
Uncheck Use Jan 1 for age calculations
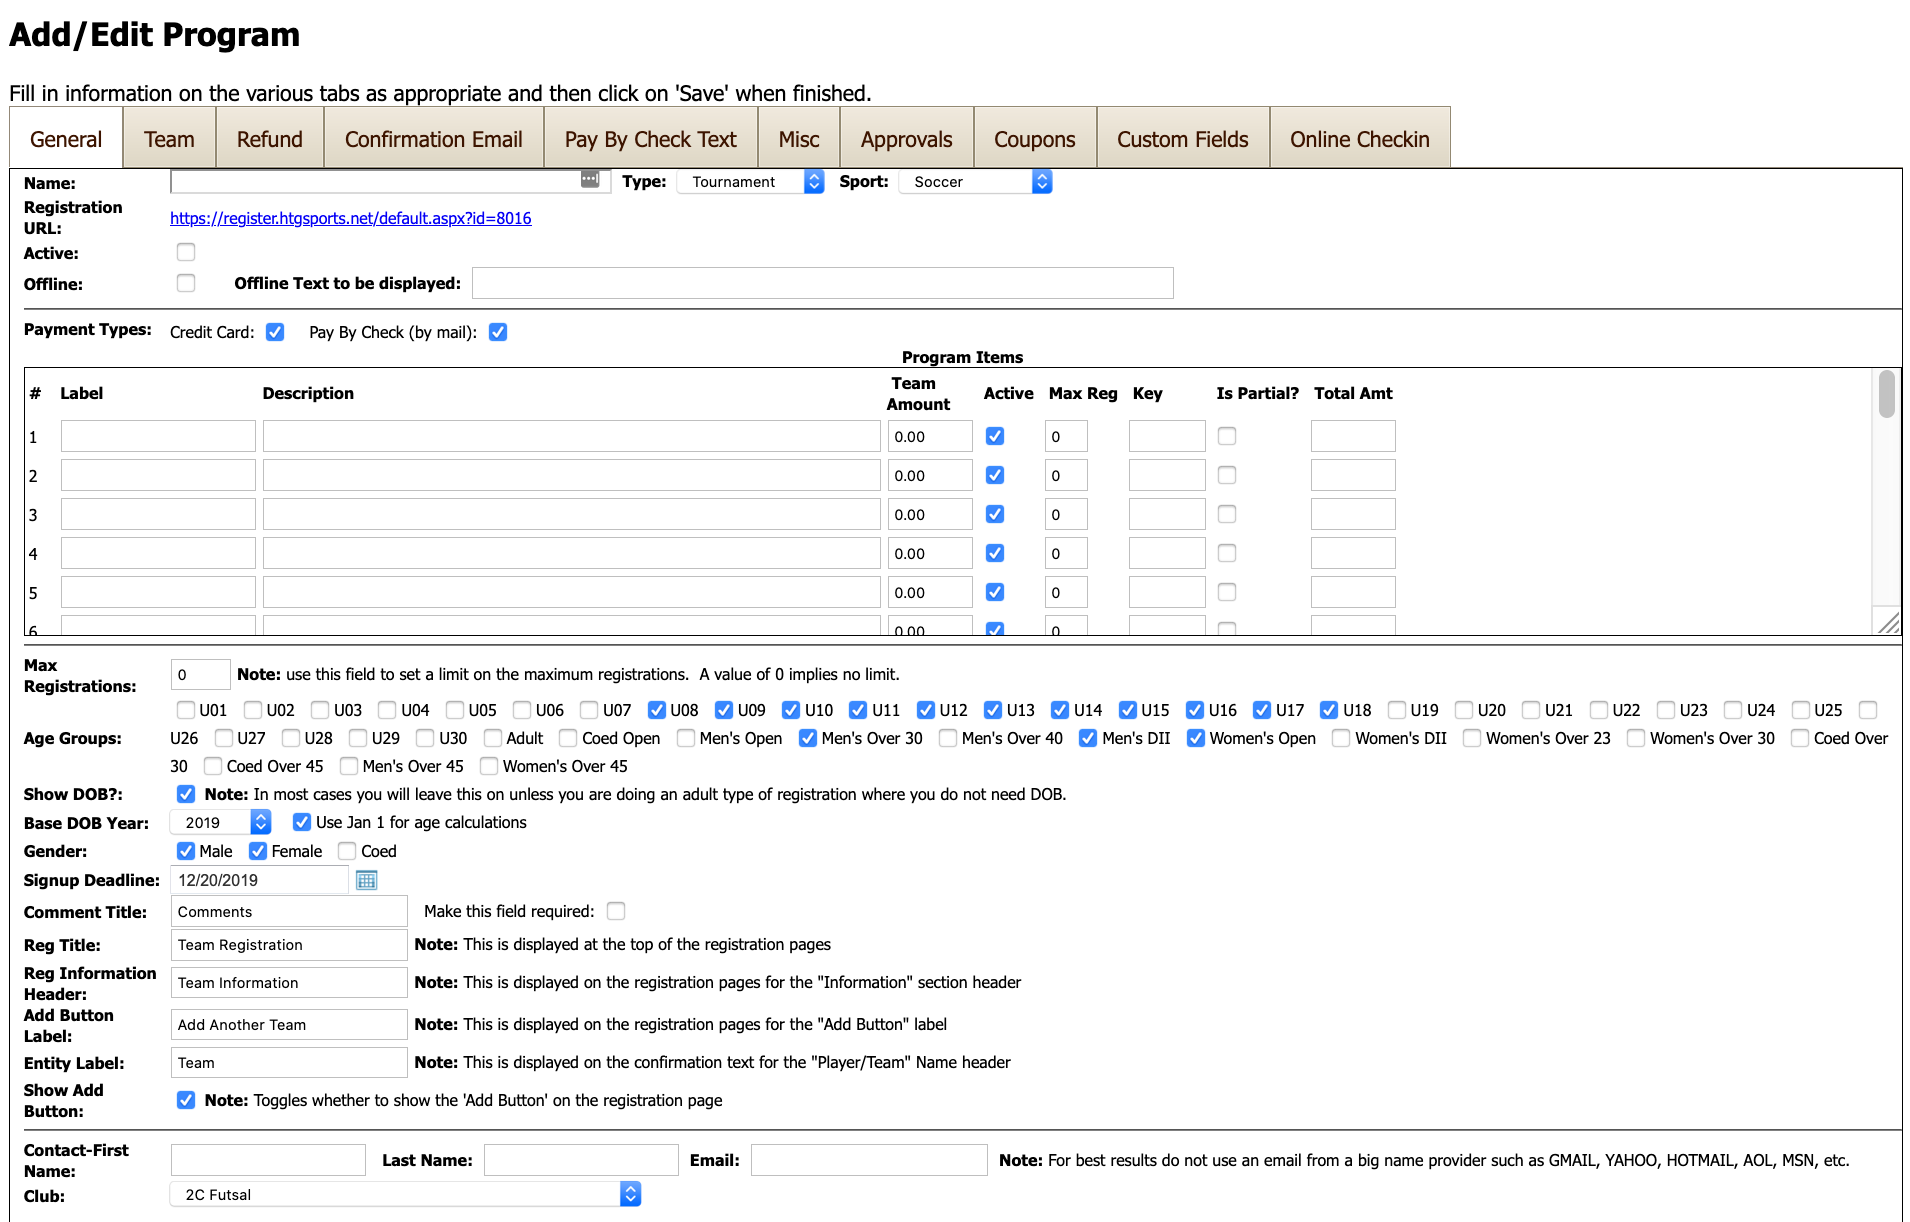[302, 822]
